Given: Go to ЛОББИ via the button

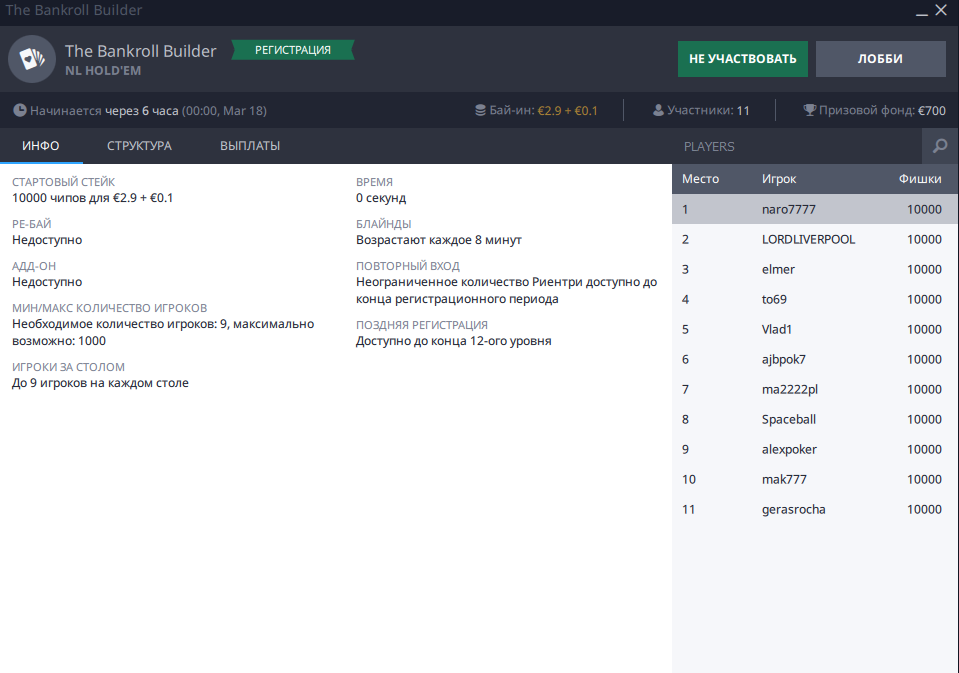Looking at the screenshot, I should click(x=880, y=59).
